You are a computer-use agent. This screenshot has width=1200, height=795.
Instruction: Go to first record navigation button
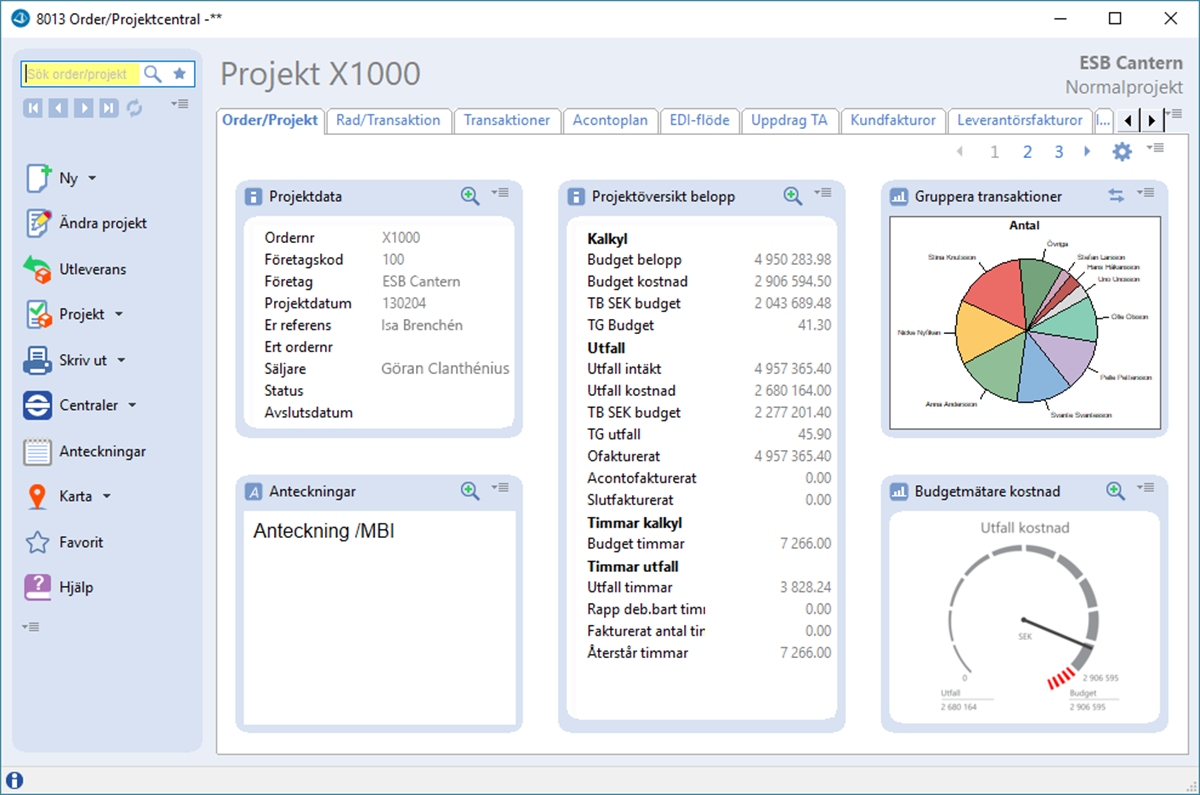33,107
